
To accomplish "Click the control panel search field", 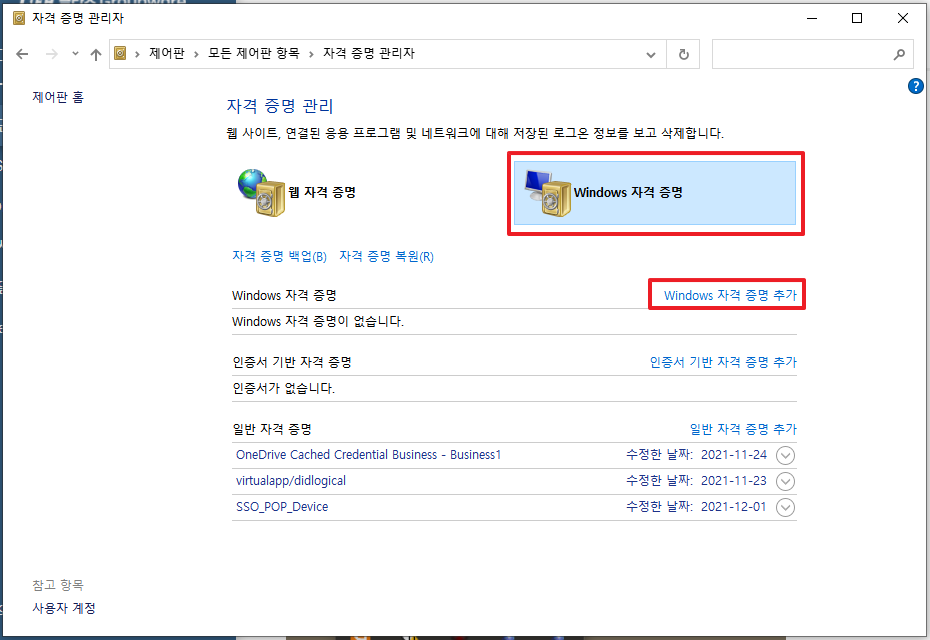I will pos(800,54).
